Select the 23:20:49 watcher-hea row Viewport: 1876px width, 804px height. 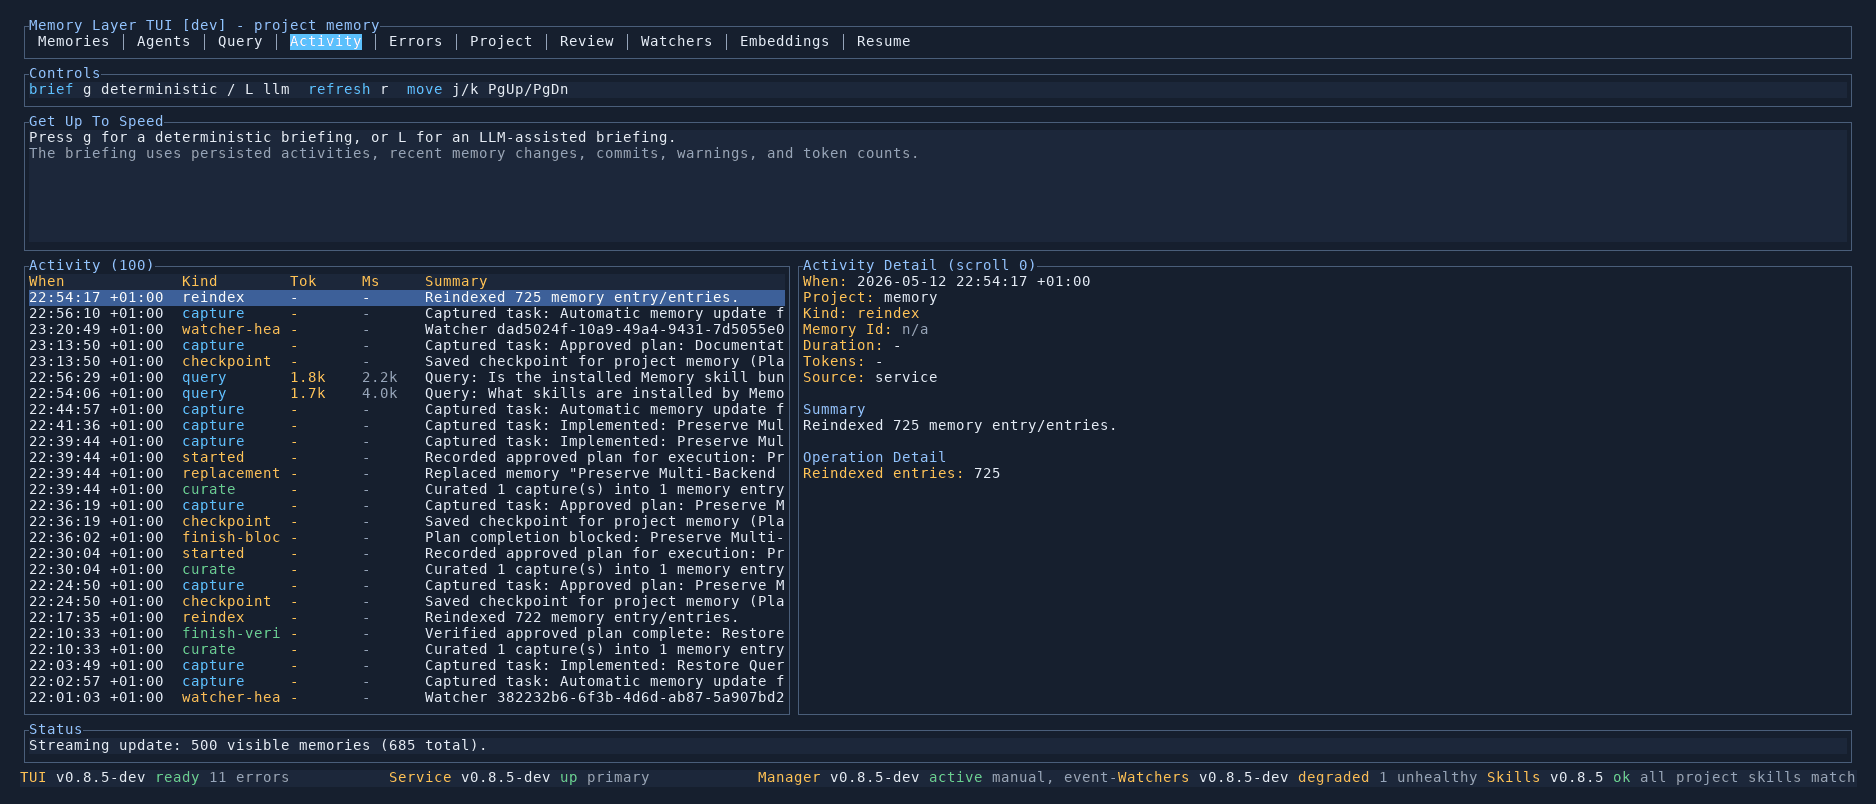pos(407,330)
